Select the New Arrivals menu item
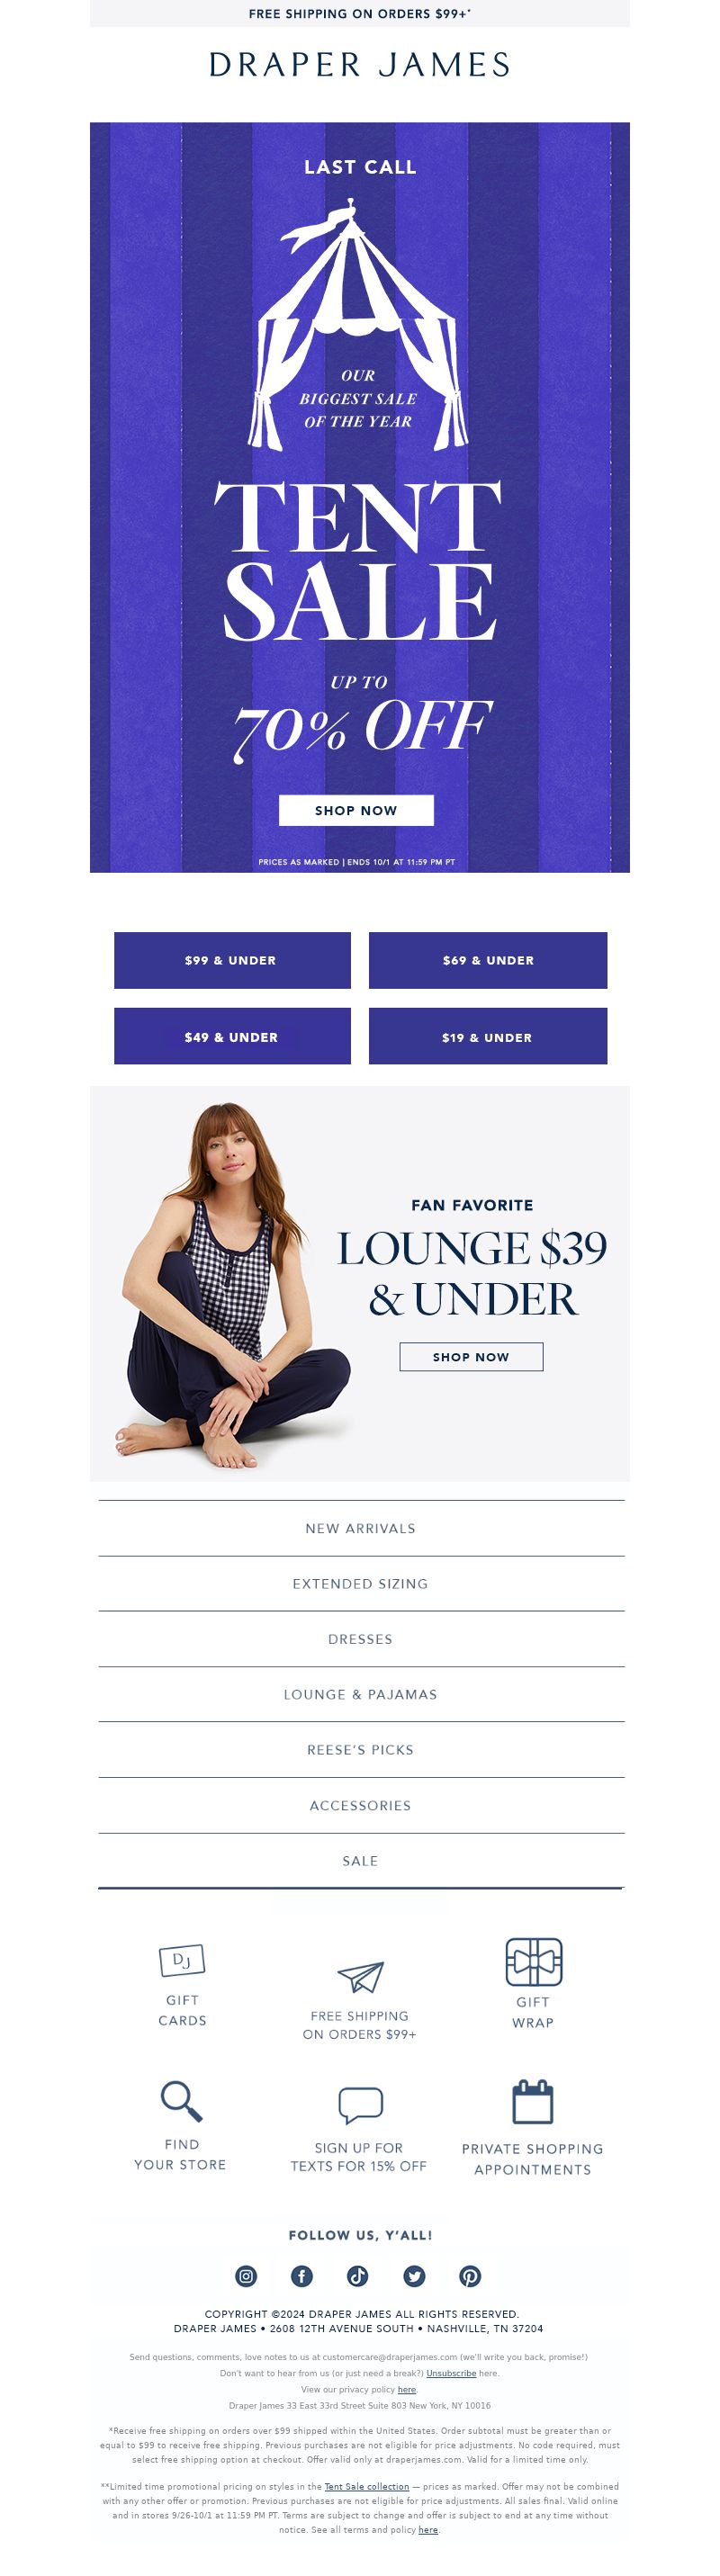720x2576 pixels. tap(360, 1528)
